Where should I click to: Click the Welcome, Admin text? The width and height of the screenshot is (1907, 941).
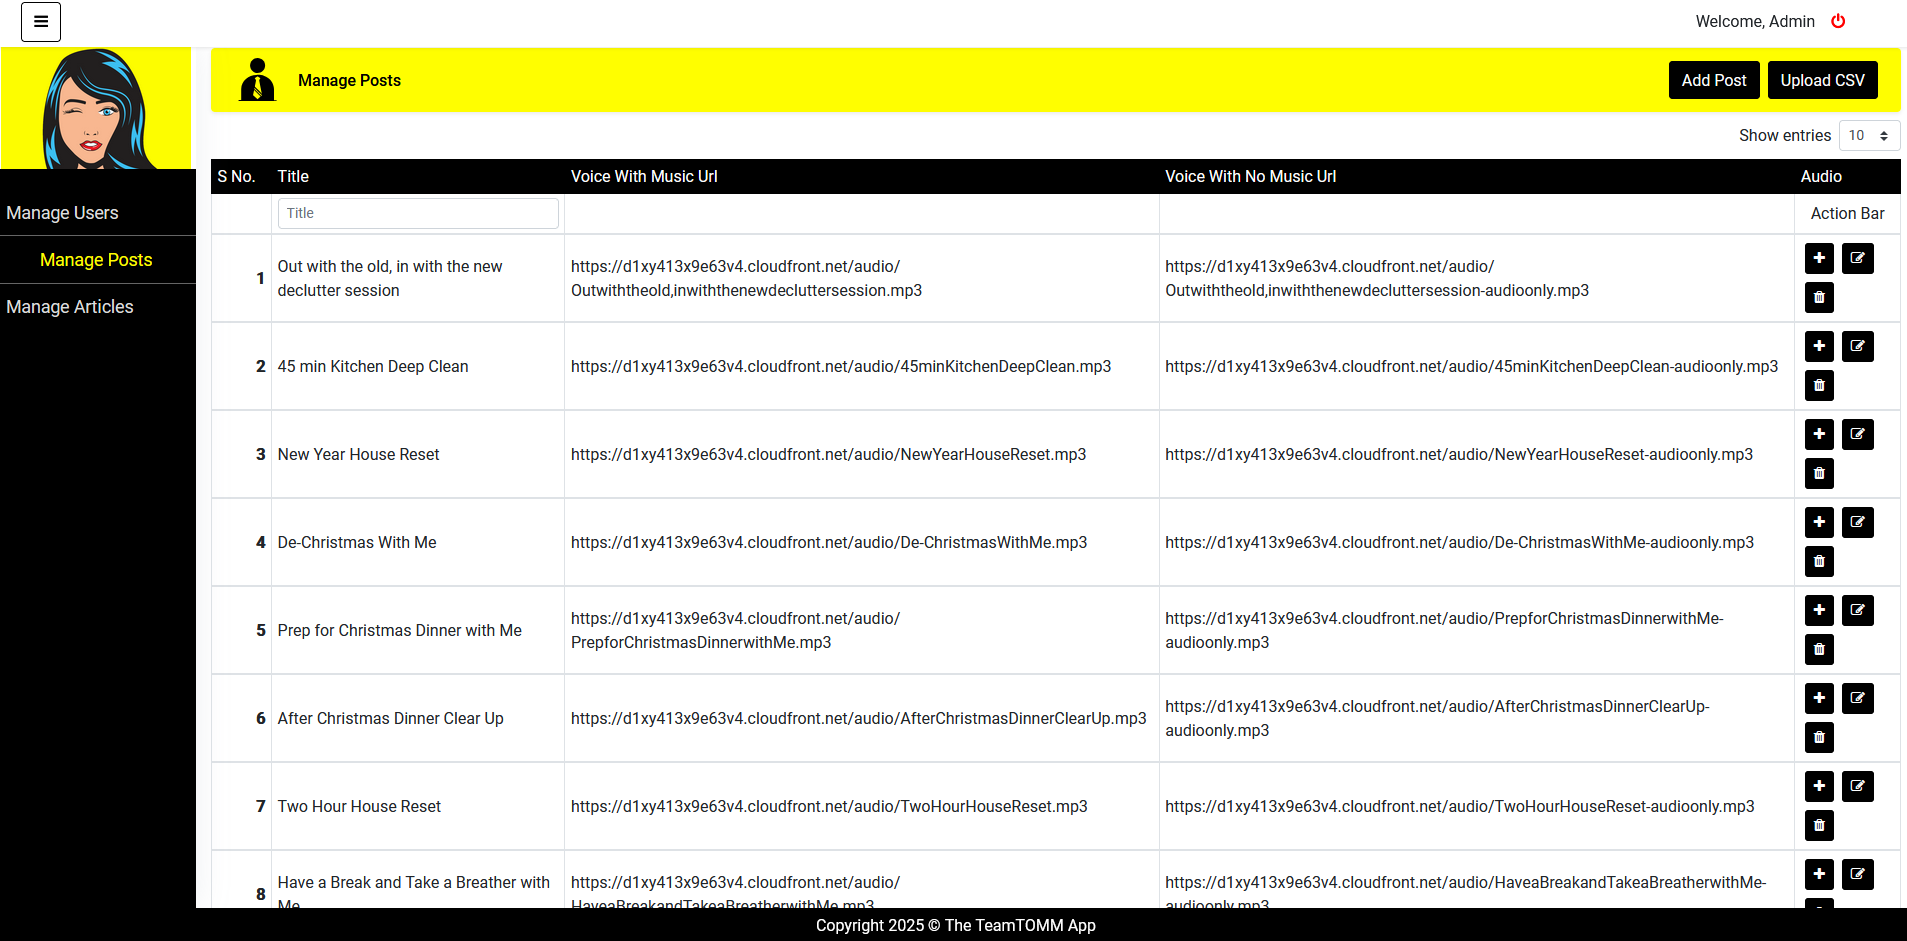pos(1755,21)
